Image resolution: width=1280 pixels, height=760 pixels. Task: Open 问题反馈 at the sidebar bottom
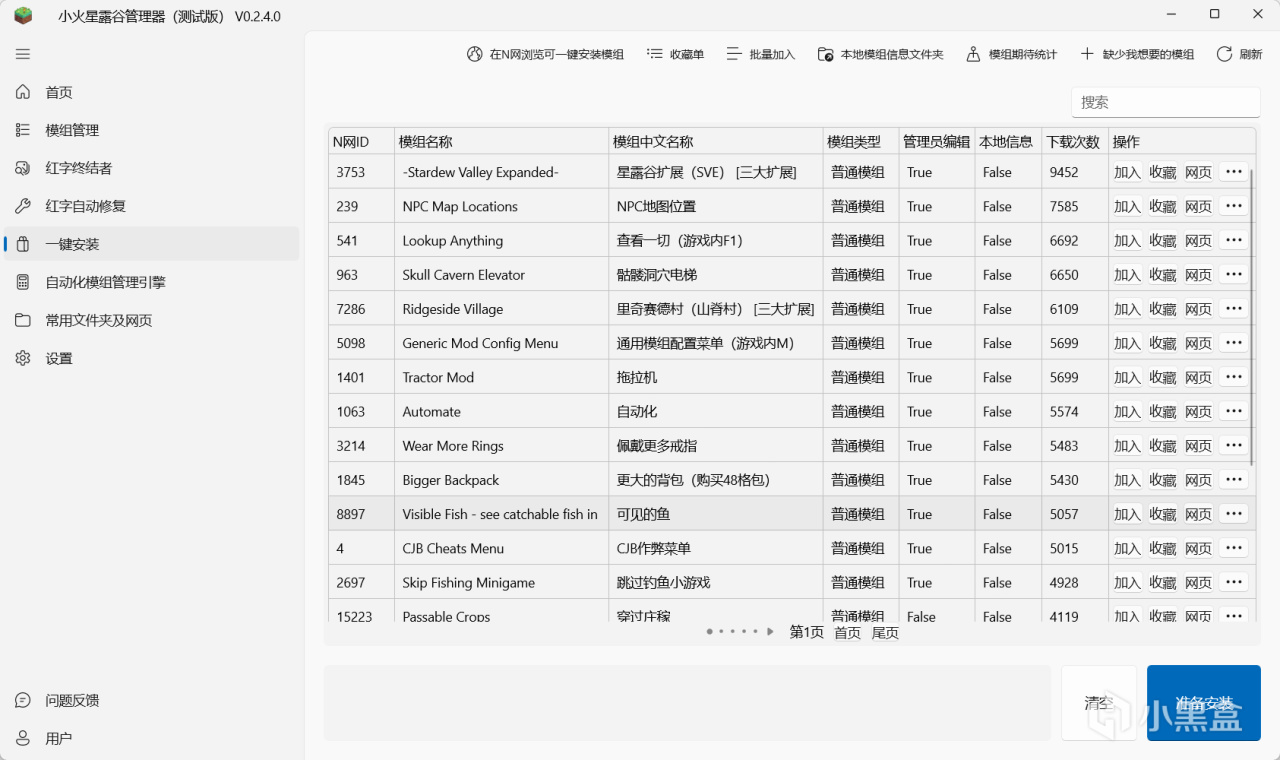pyautogui.click(x=152, y=700)
